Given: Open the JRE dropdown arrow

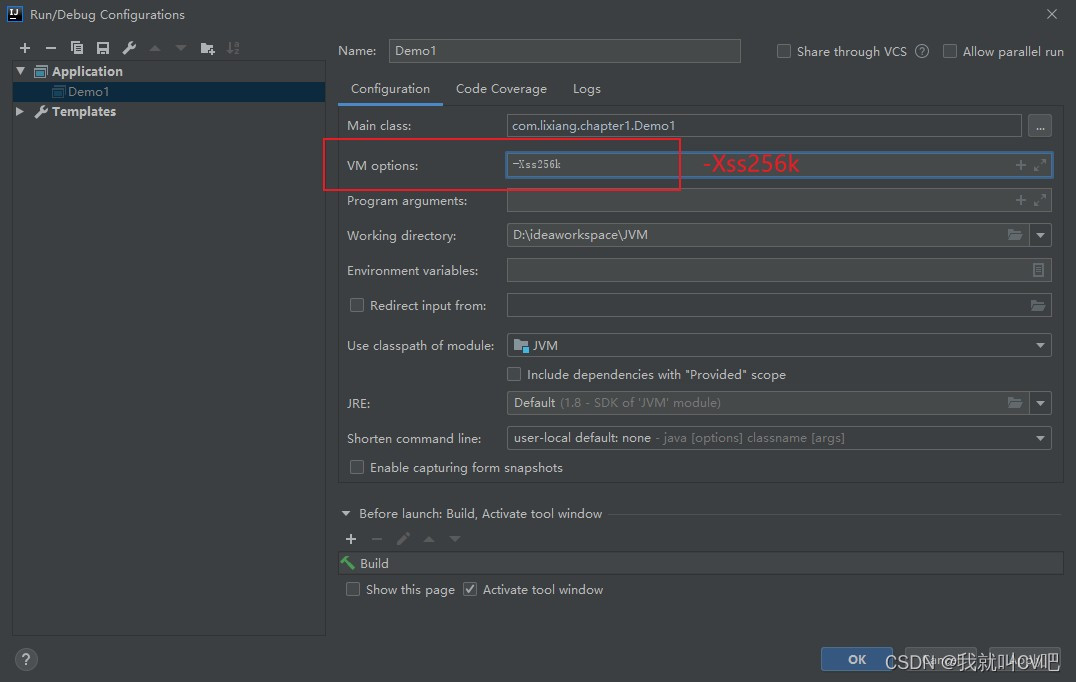Looking at the screenshot, I should pos(1040,403).
